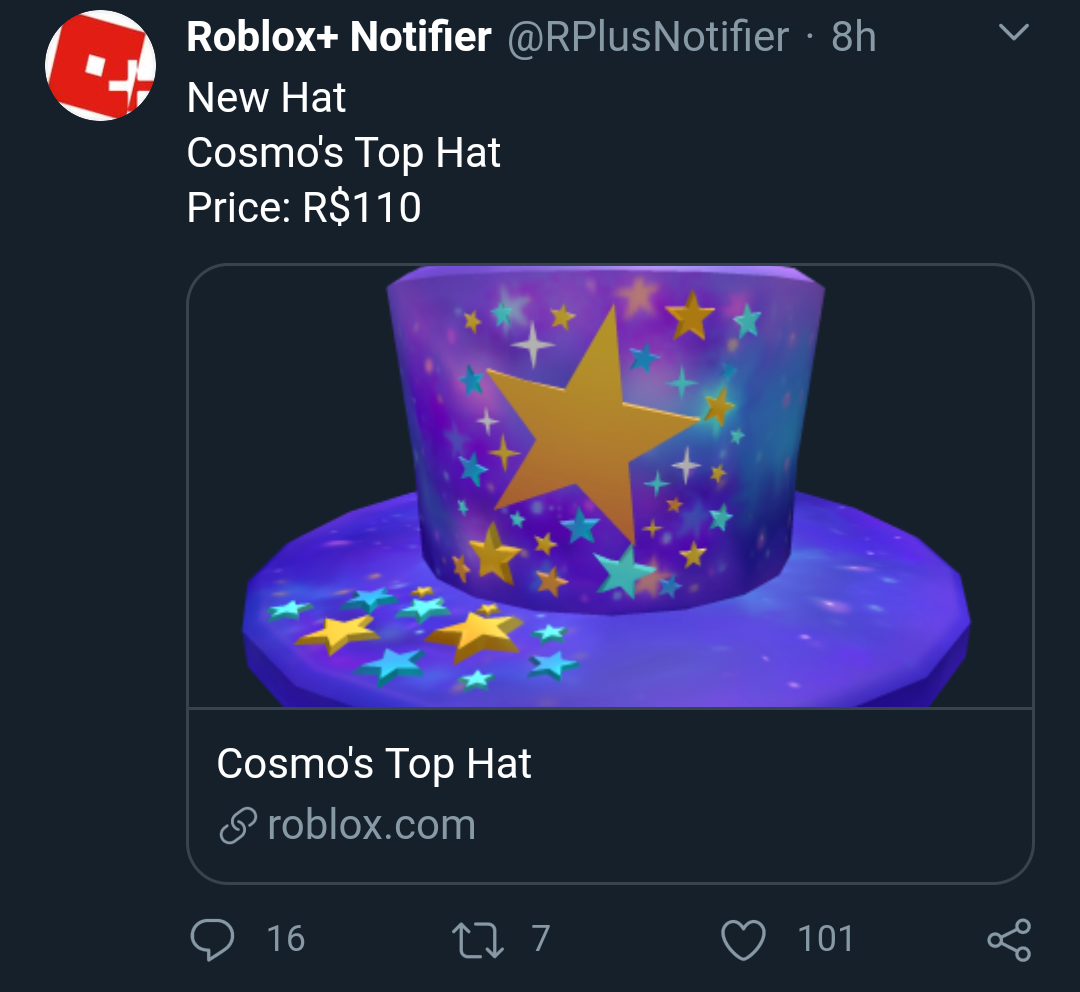Image resolution: width=1080 pixels, height=992 pixels.
Task: Open the Cosmo's Top Hat preview image
Action: [x=610, y=486]
